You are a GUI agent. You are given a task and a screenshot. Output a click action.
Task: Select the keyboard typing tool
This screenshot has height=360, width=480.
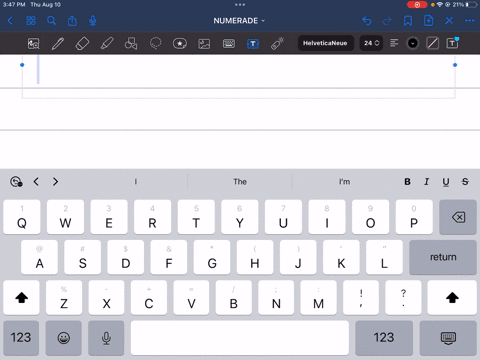(229, 43)
